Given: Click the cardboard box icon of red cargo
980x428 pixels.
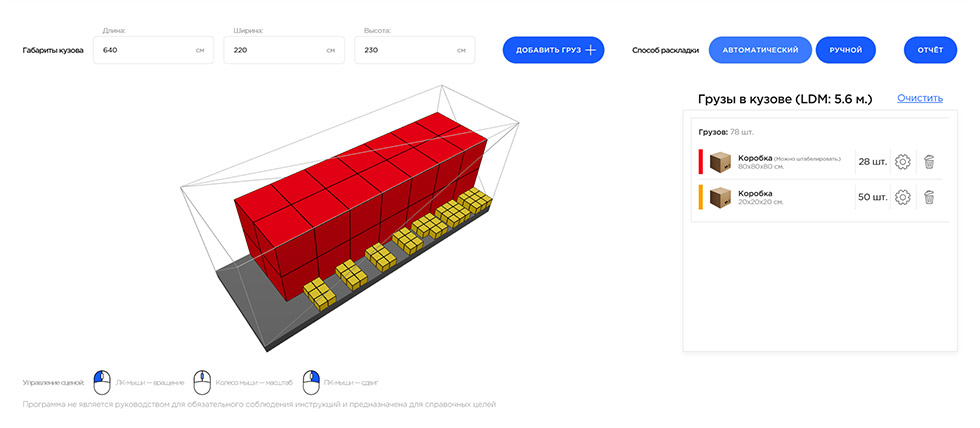Looking at the screenshot, I should tap(720, 162).
